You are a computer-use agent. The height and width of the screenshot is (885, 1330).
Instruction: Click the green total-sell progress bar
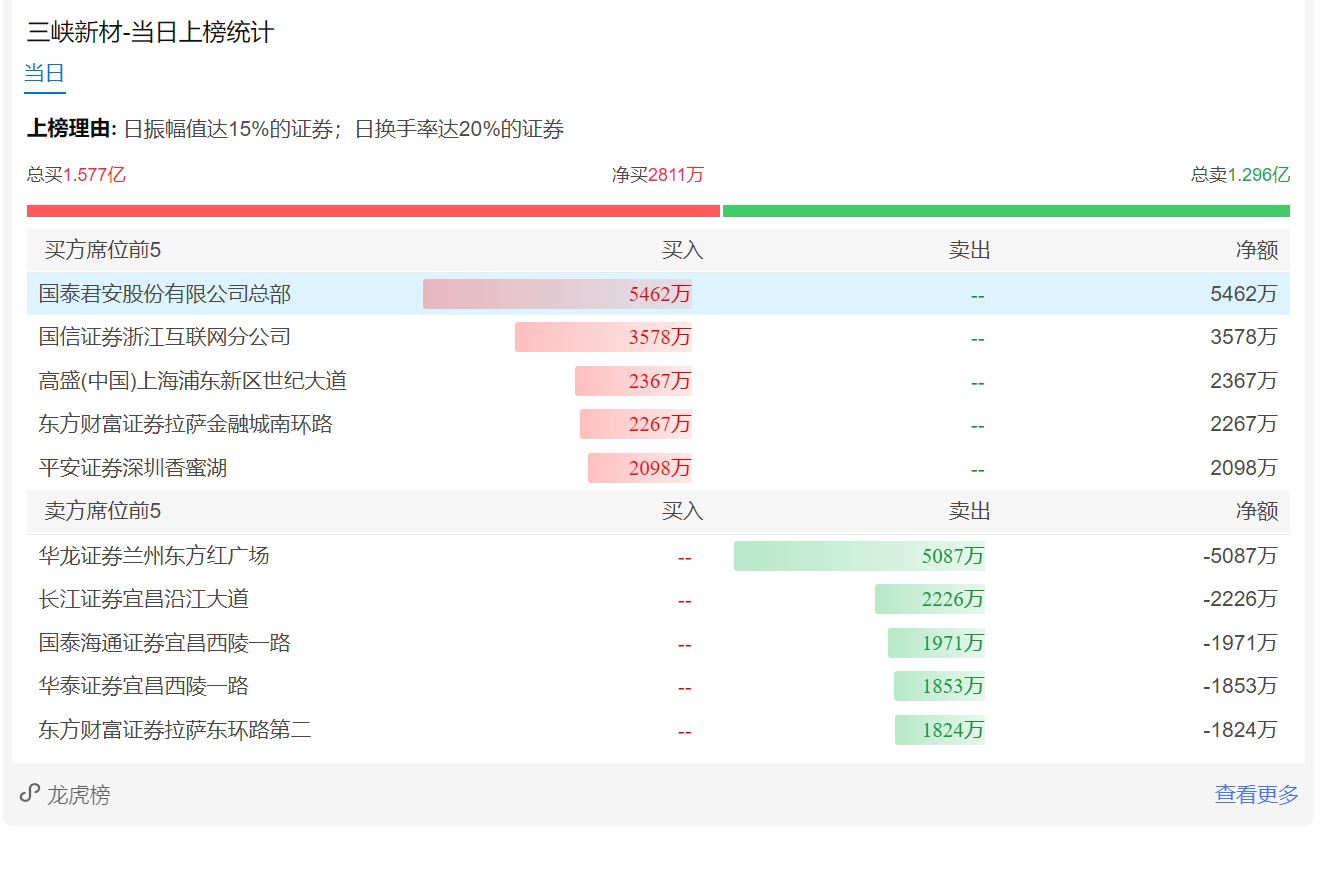coord(1006,211)
